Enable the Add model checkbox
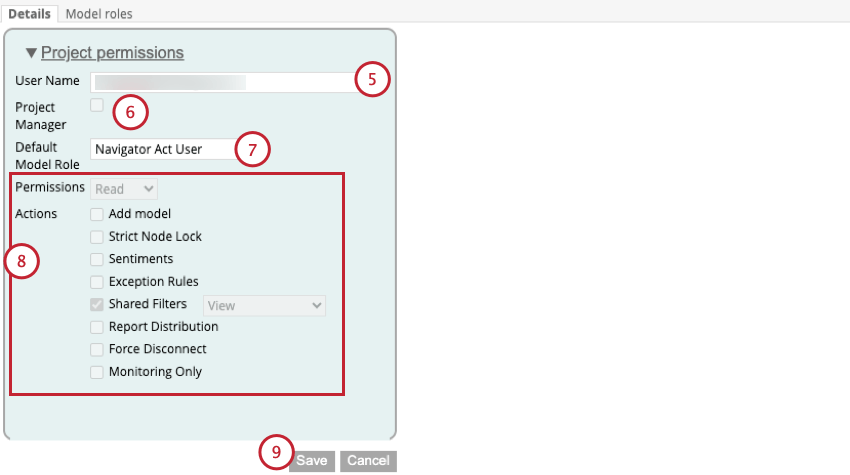Image resolution: width=850 pixels, height=475 pixels. [x=96, y=214]
